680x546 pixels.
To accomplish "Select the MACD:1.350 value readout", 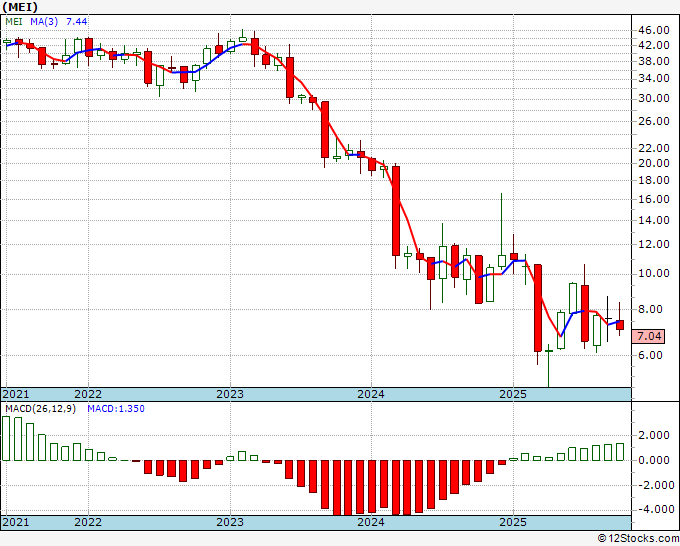I will coord(116,409).
